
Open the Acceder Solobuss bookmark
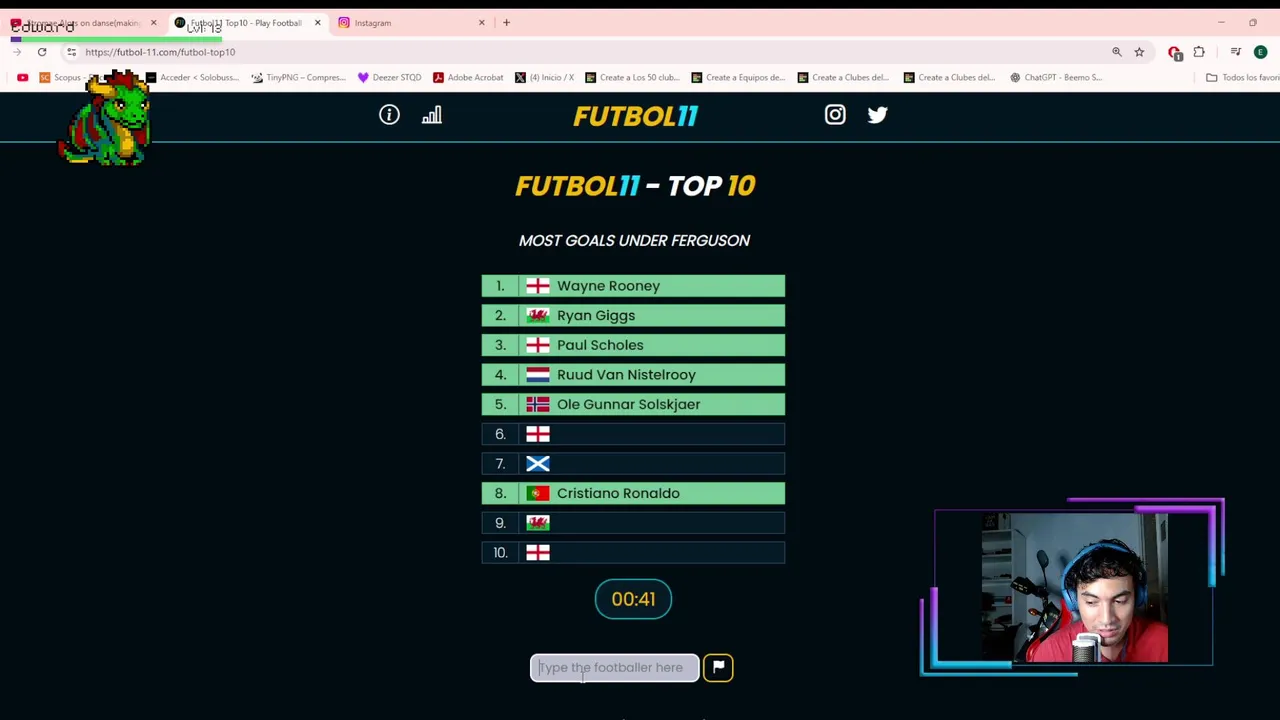pyautogui.click(x=191, y=77)
